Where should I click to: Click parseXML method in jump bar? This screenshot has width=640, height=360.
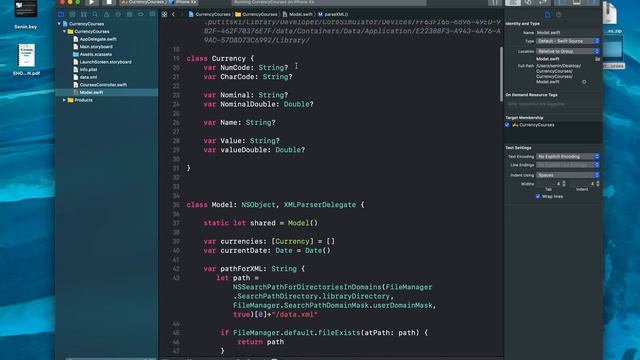[x=333, y=14]
